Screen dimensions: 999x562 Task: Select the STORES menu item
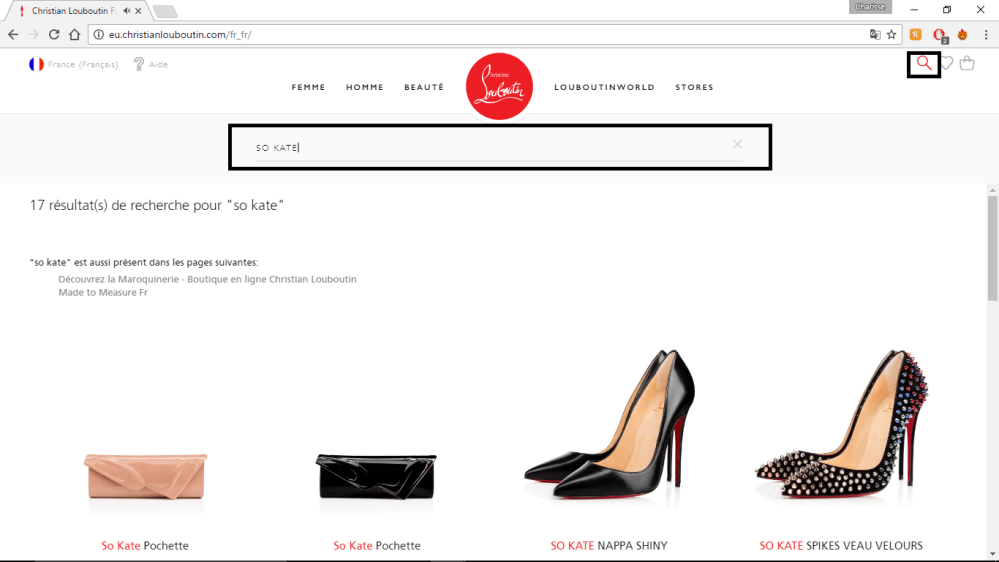[694, 87]
